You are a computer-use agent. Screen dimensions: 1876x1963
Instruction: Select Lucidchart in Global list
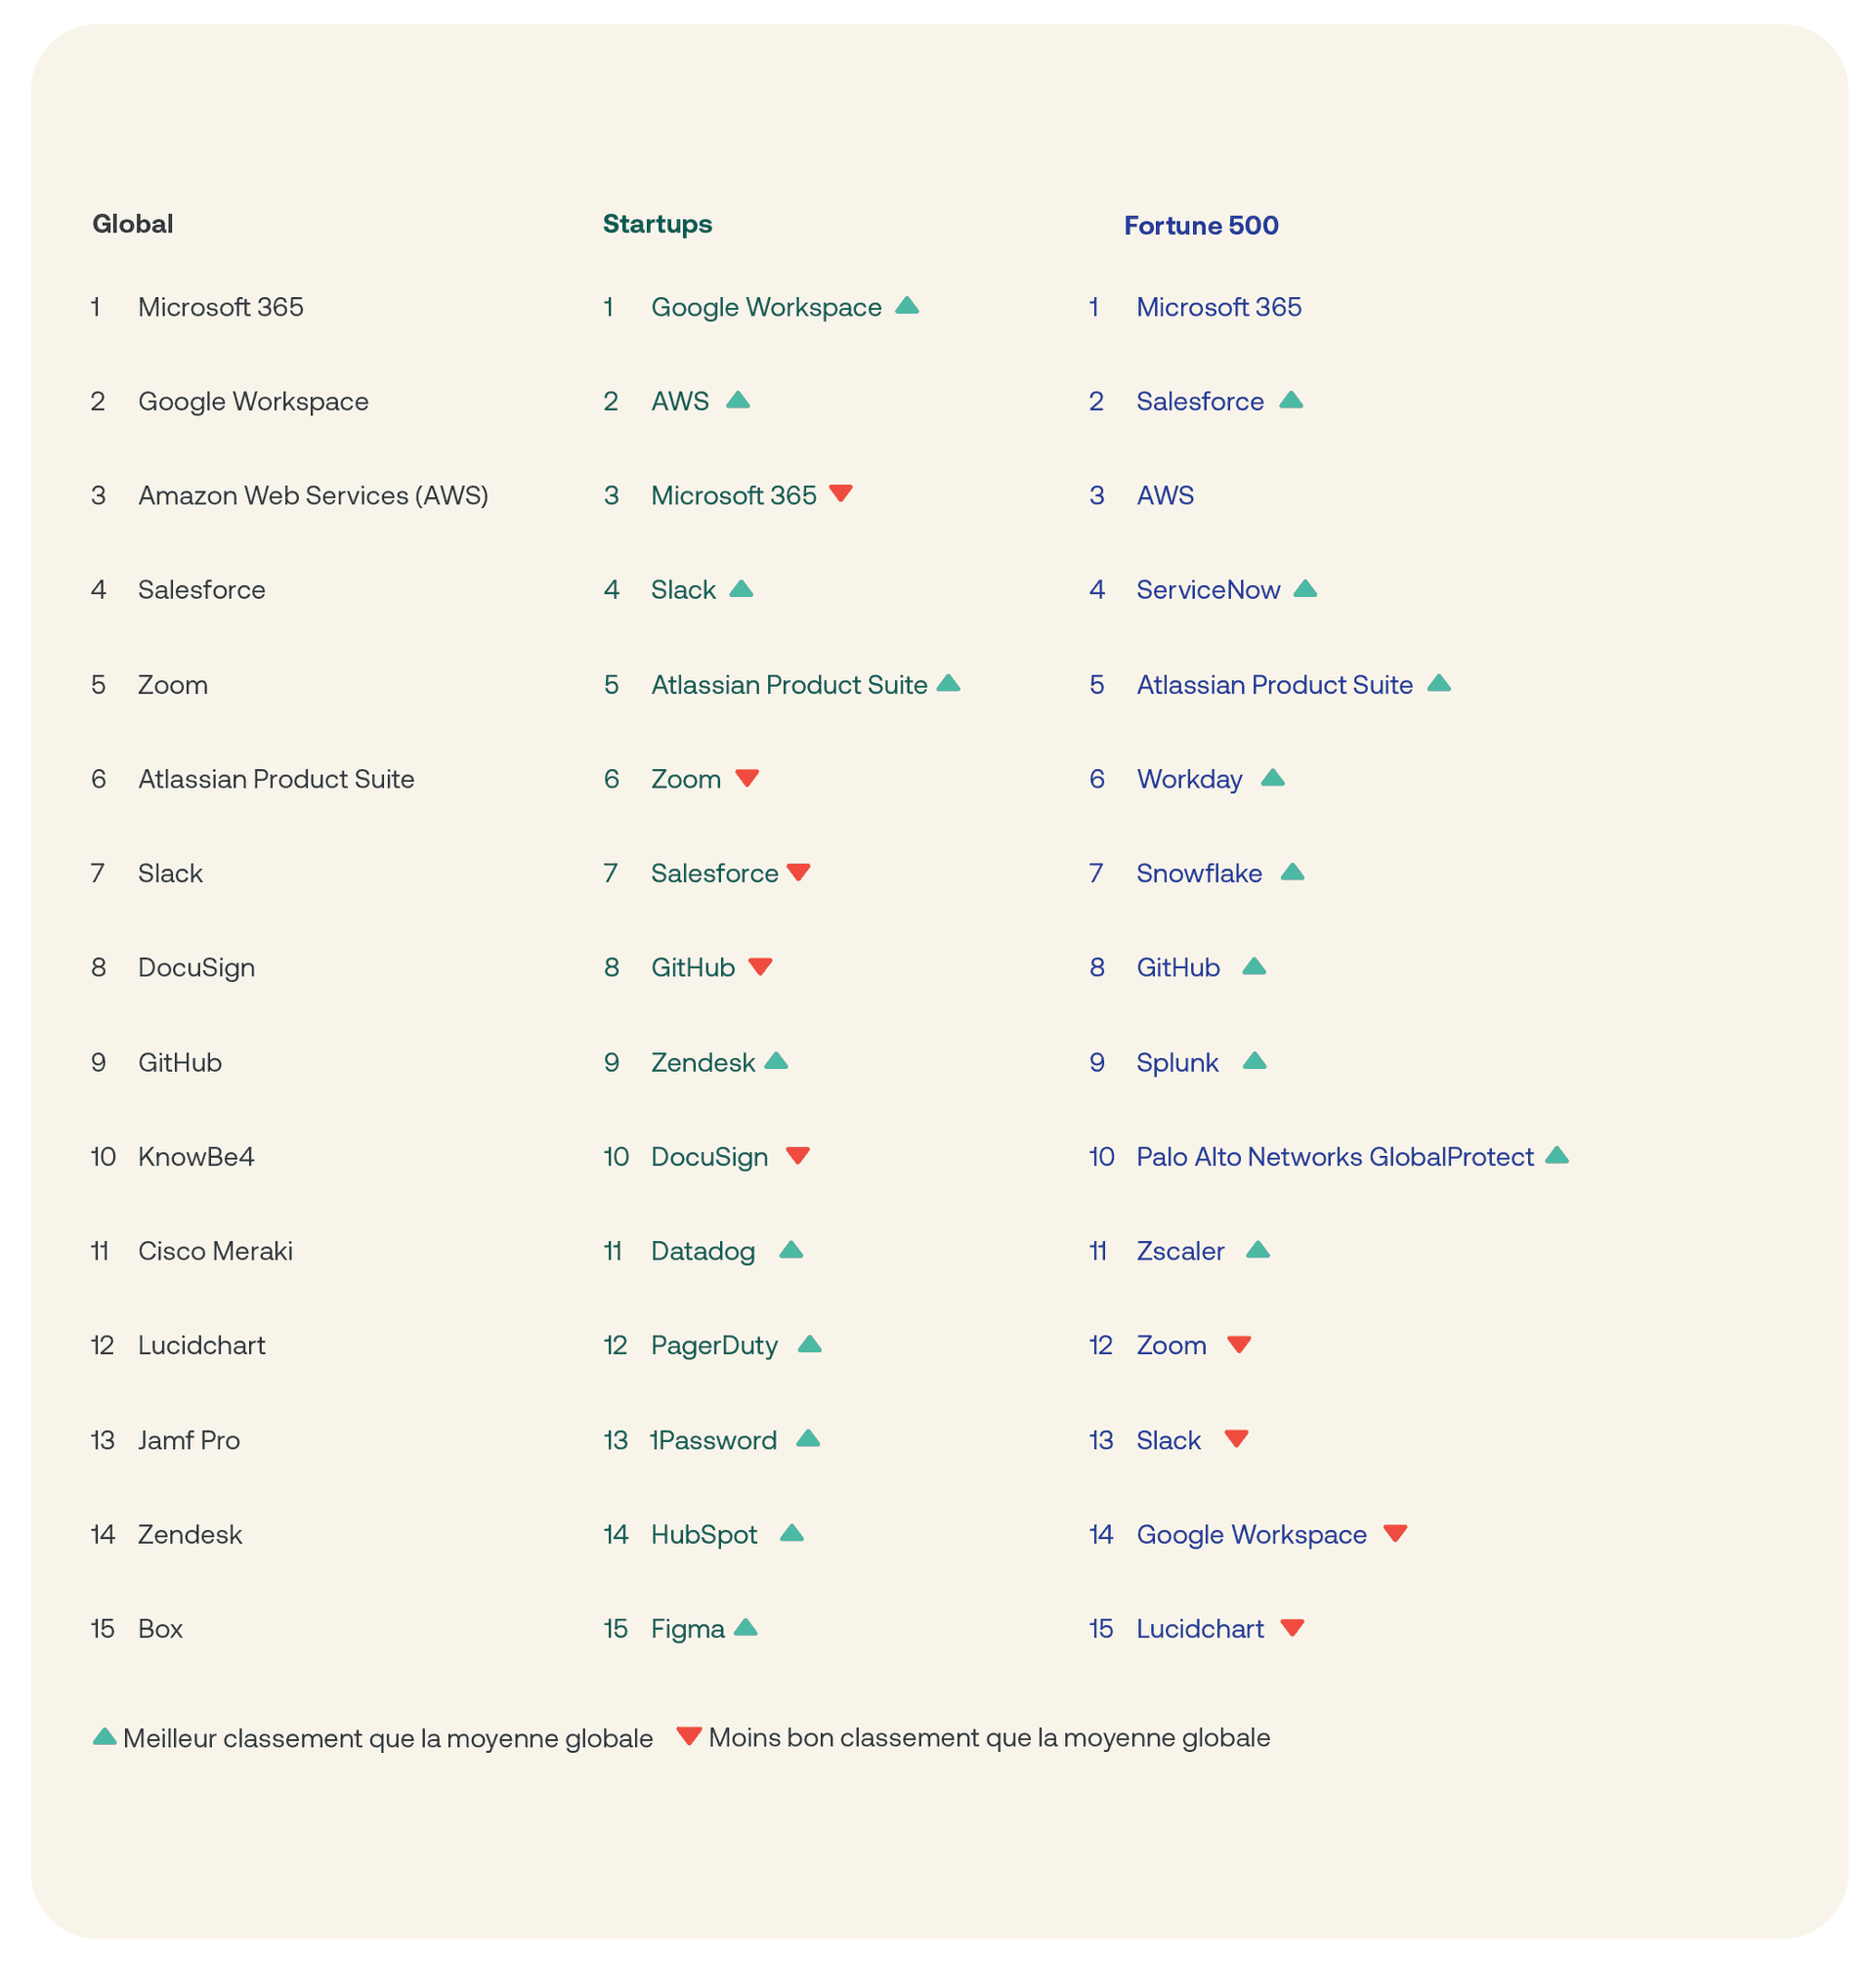[201, 1345]
